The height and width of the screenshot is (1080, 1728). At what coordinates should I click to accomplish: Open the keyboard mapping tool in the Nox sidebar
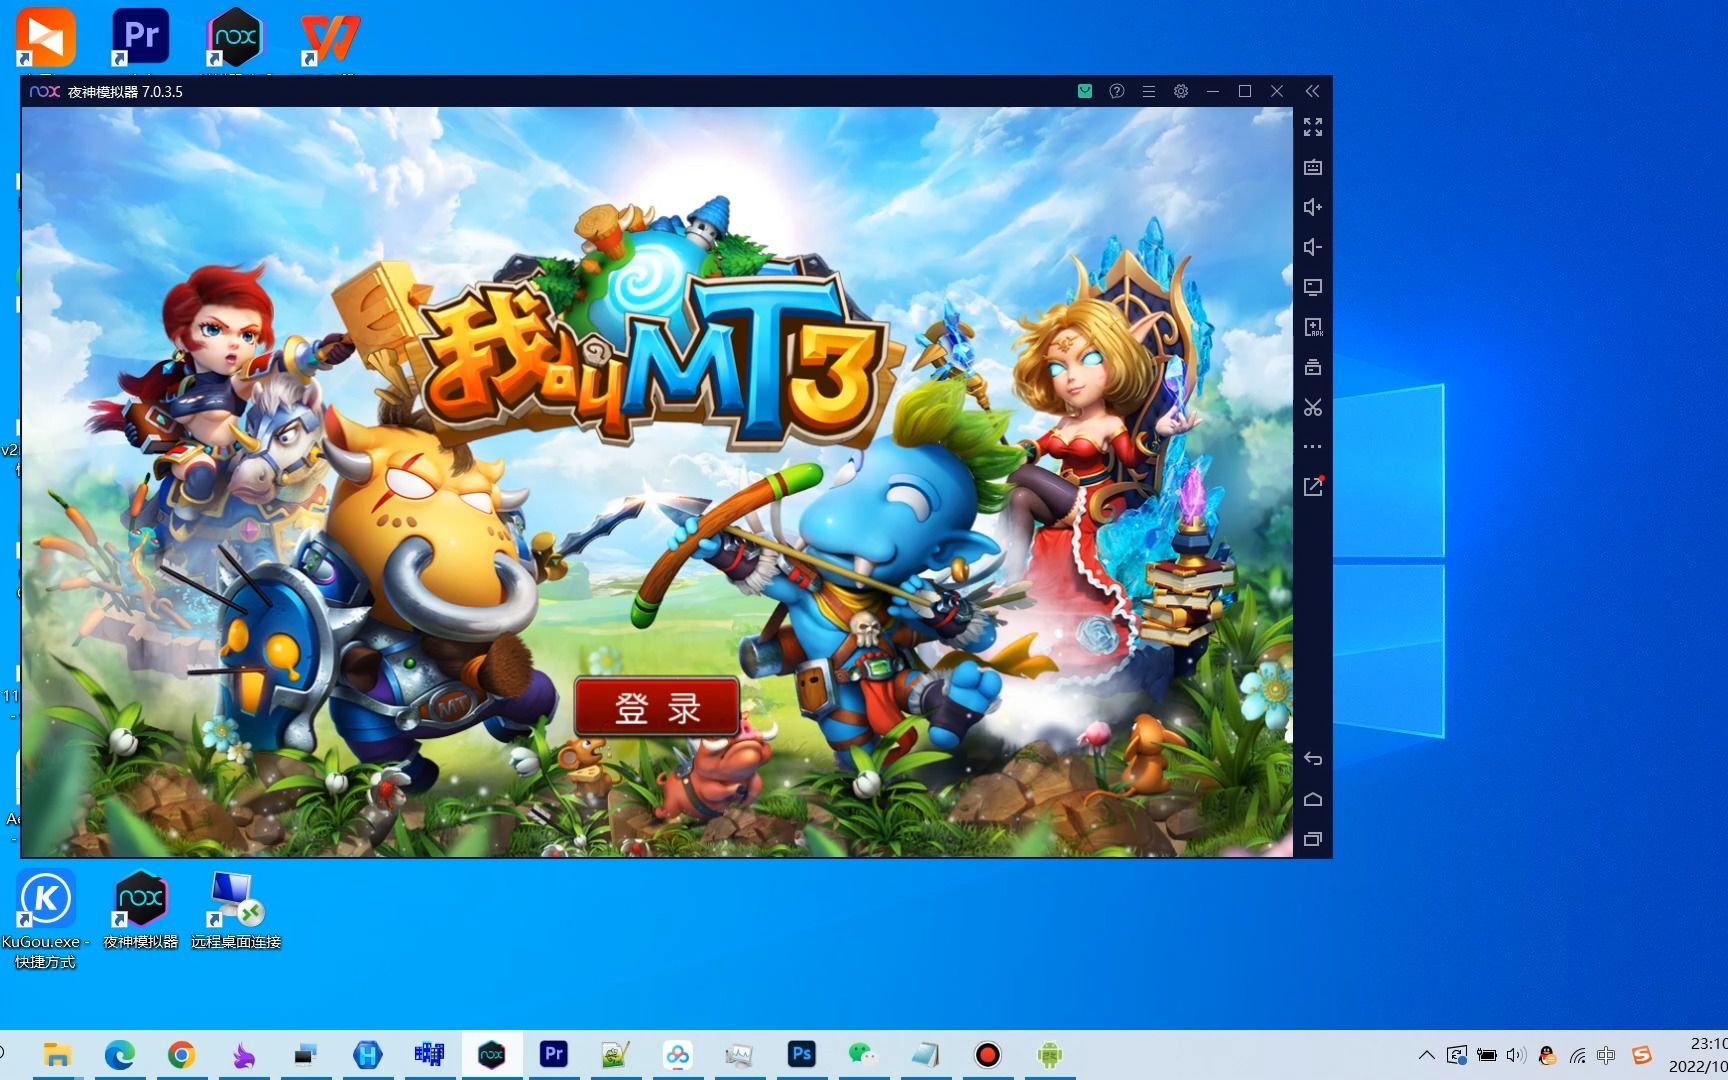pyautogui.click(x=1313, y=167)
